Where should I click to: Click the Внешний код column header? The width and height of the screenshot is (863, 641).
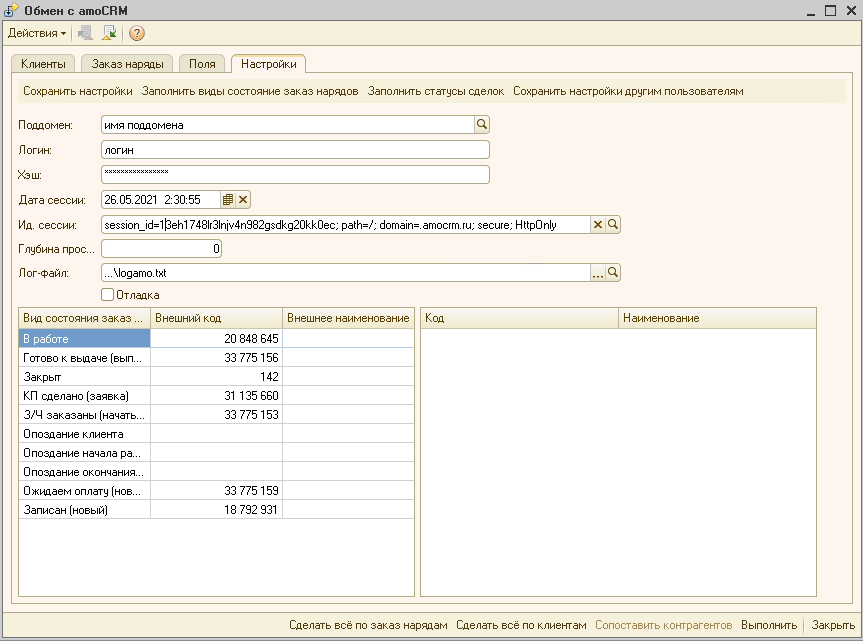(x=216, y=318)
